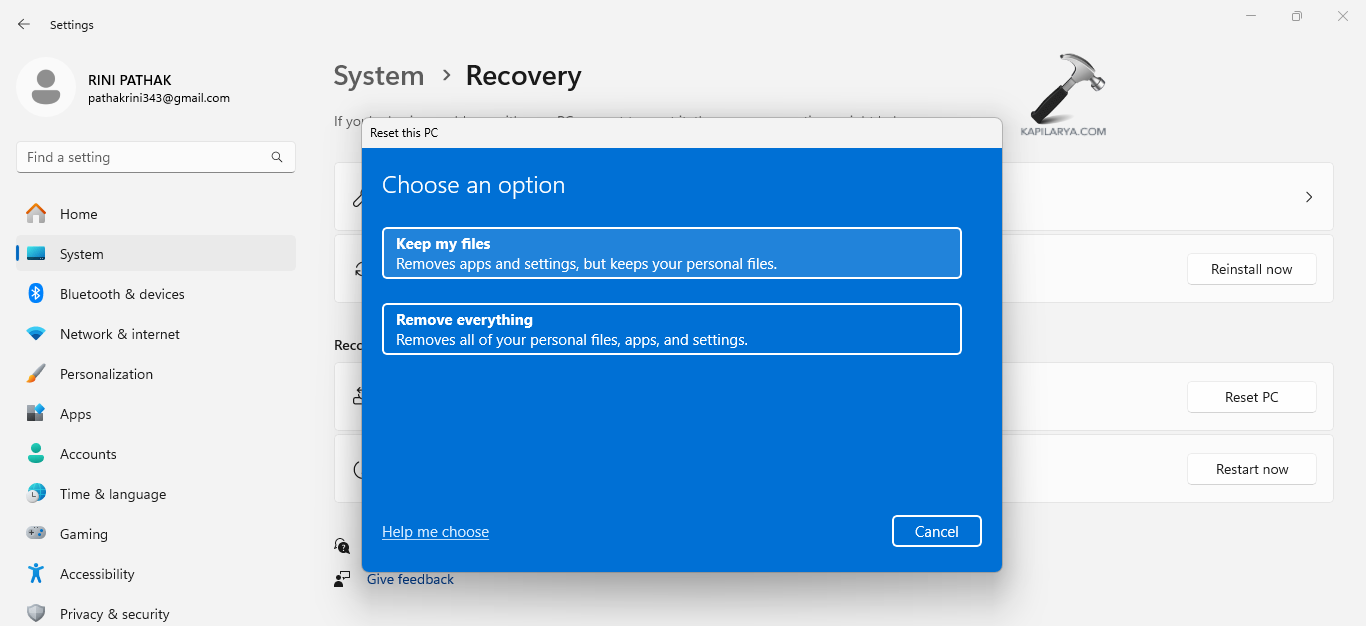This screenshot has height=626, width=1366.
Task: Click the Give feedback link
Action: (x=410, y=579)
